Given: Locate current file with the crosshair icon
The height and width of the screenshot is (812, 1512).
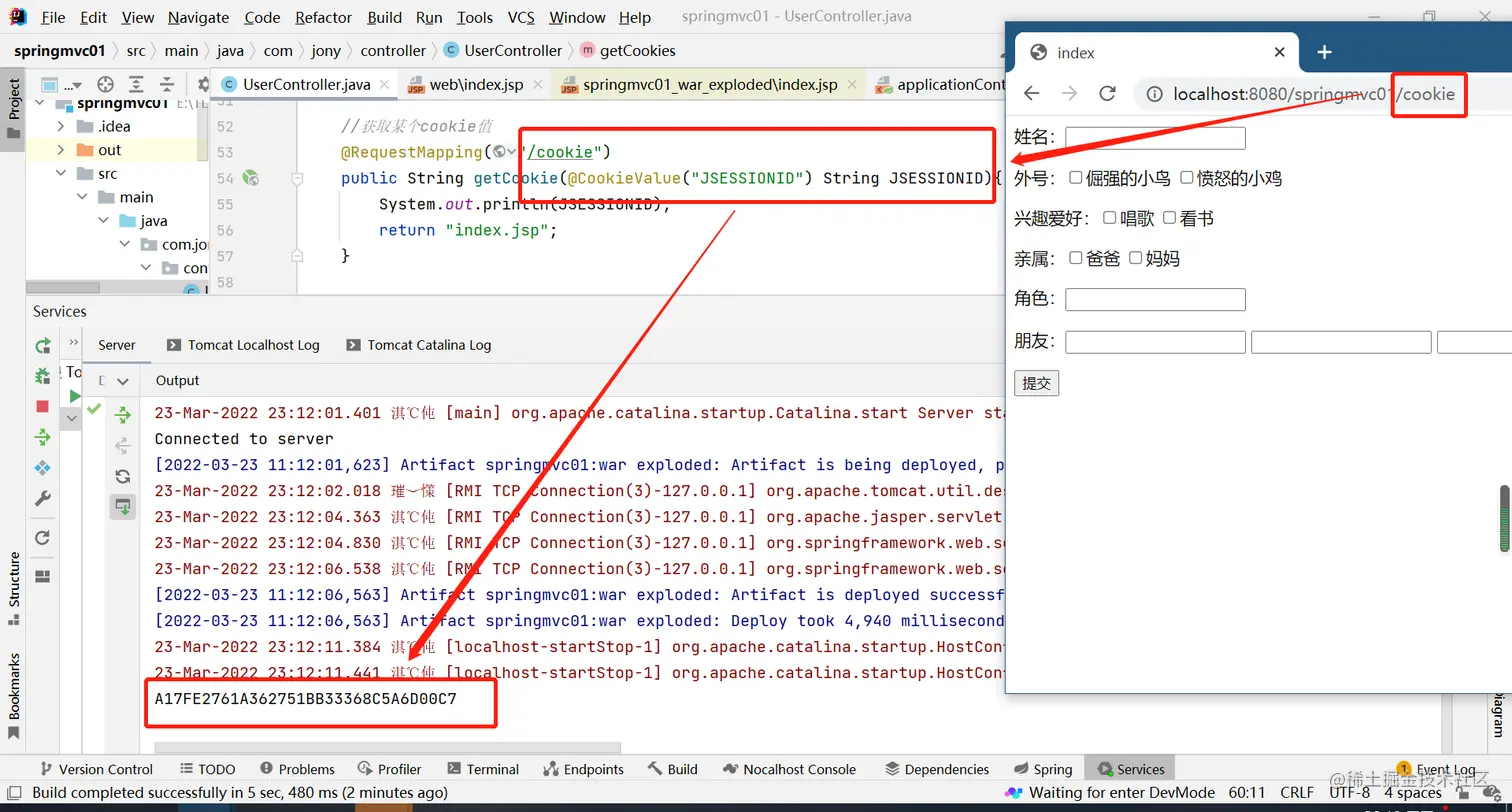Looking at the screenshot, I should tap(105, 84).
